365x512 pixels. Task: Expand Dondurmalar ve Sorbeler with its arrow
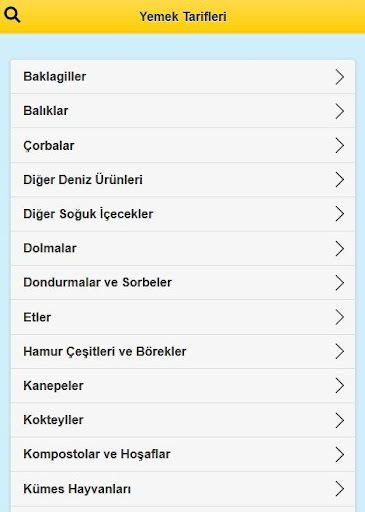tap(340, 283)
